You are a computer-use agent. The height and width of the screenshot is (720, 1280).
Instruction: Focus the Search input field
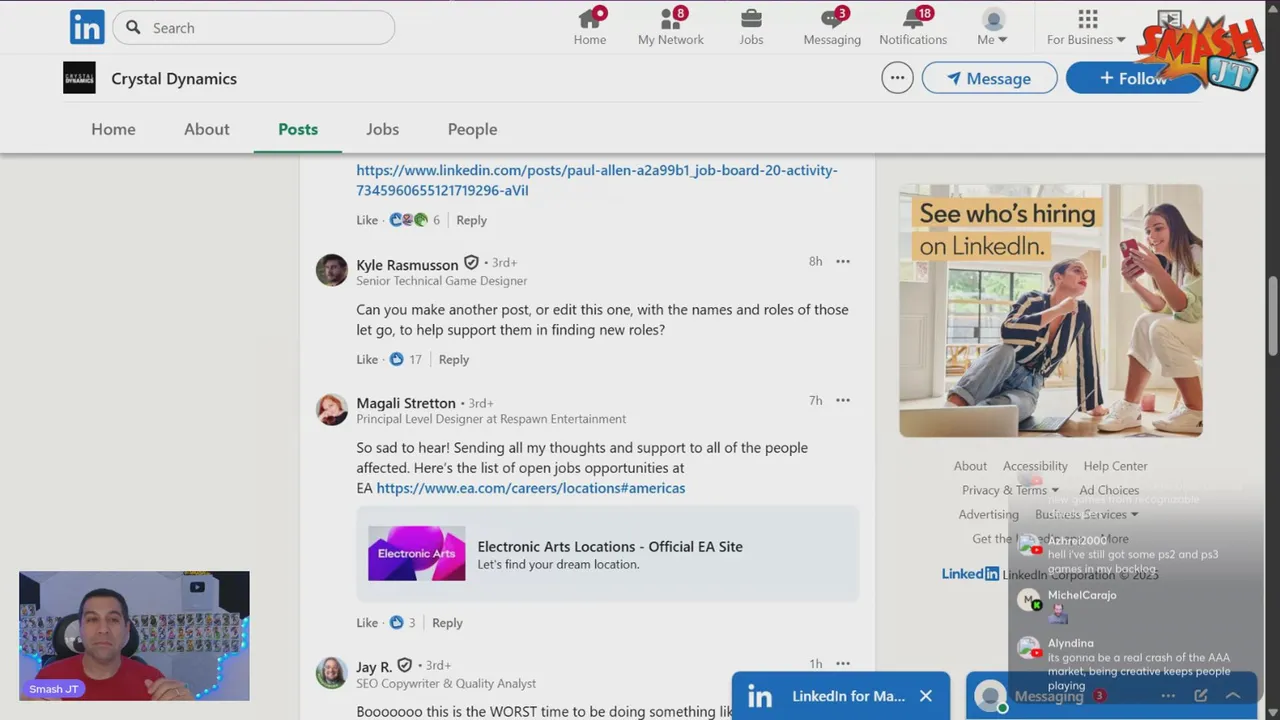(x=254, y=28)
